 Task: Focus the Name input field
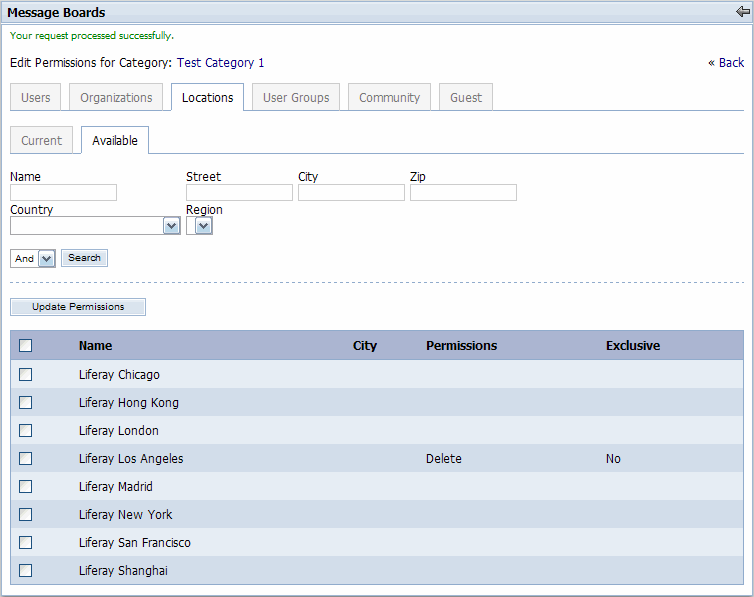tap(63, 193)
